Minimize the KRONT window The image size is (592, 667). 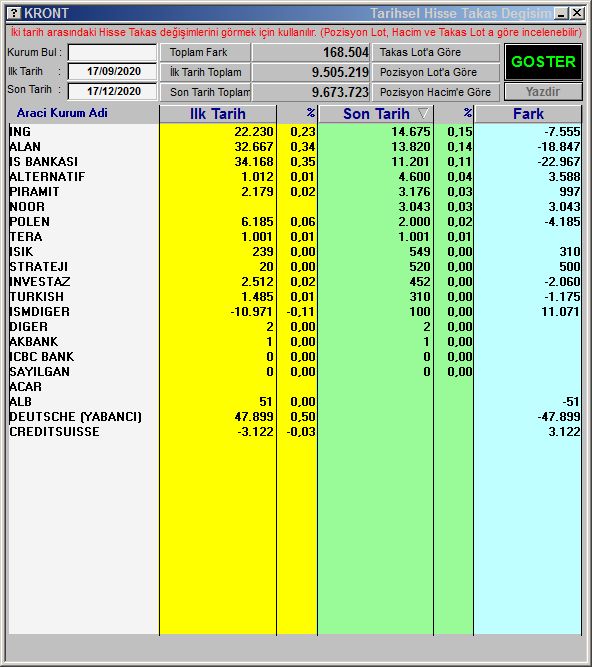(x=562, y=13)
